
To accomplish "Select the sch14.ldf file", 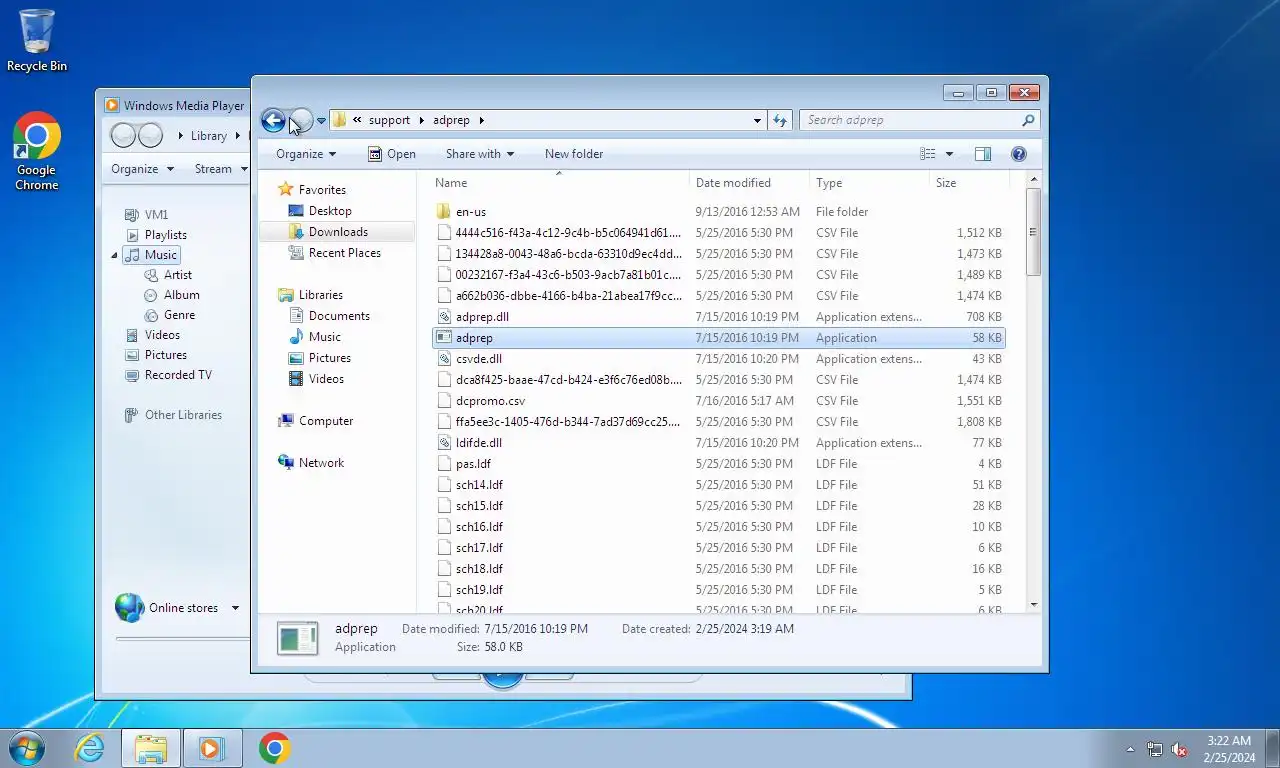I will click(x=718, y=485).
